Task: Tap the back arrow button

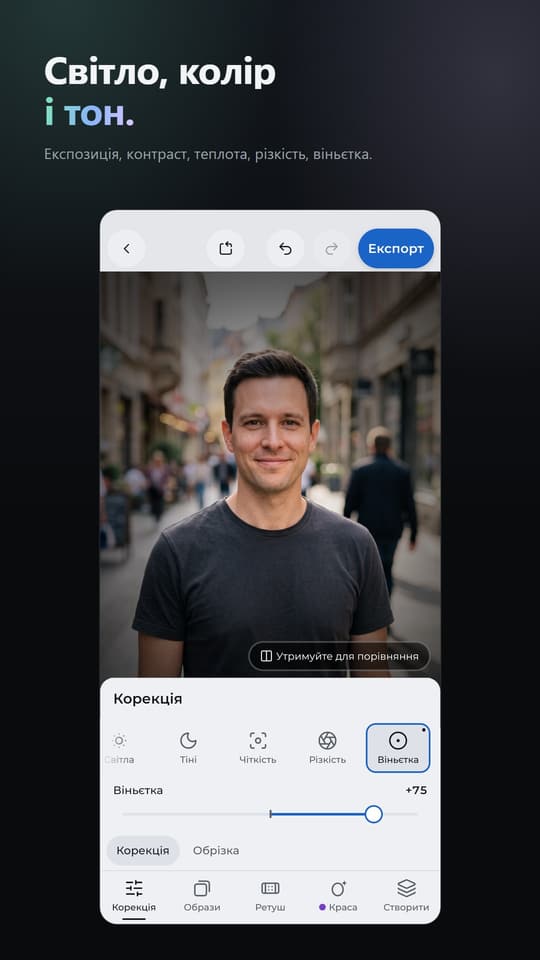Action: pyautogui.click(x=127, y=249)
